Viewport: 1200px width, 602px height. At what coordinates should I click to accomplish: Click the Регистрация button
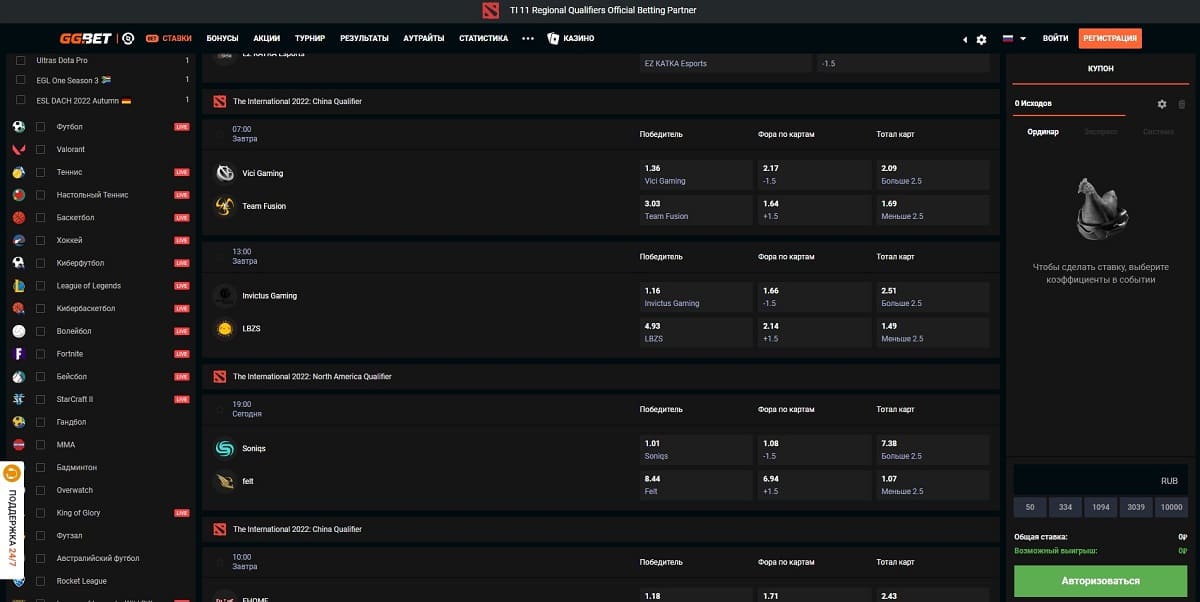tap(1110, 38)
